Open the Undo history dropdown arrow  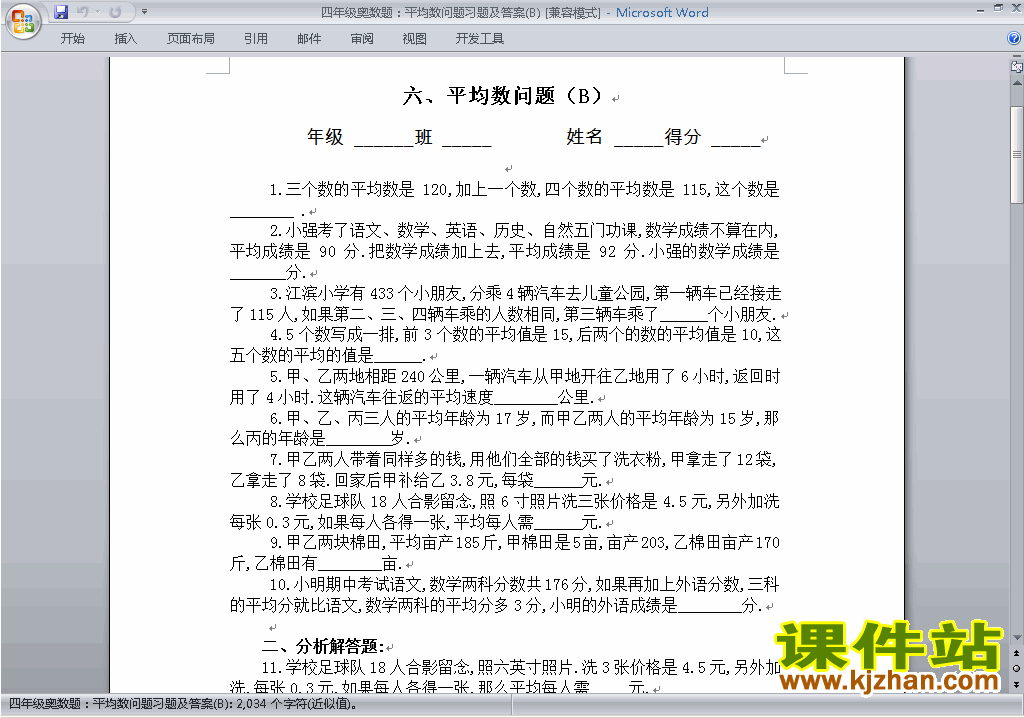(x=97, y=12)
